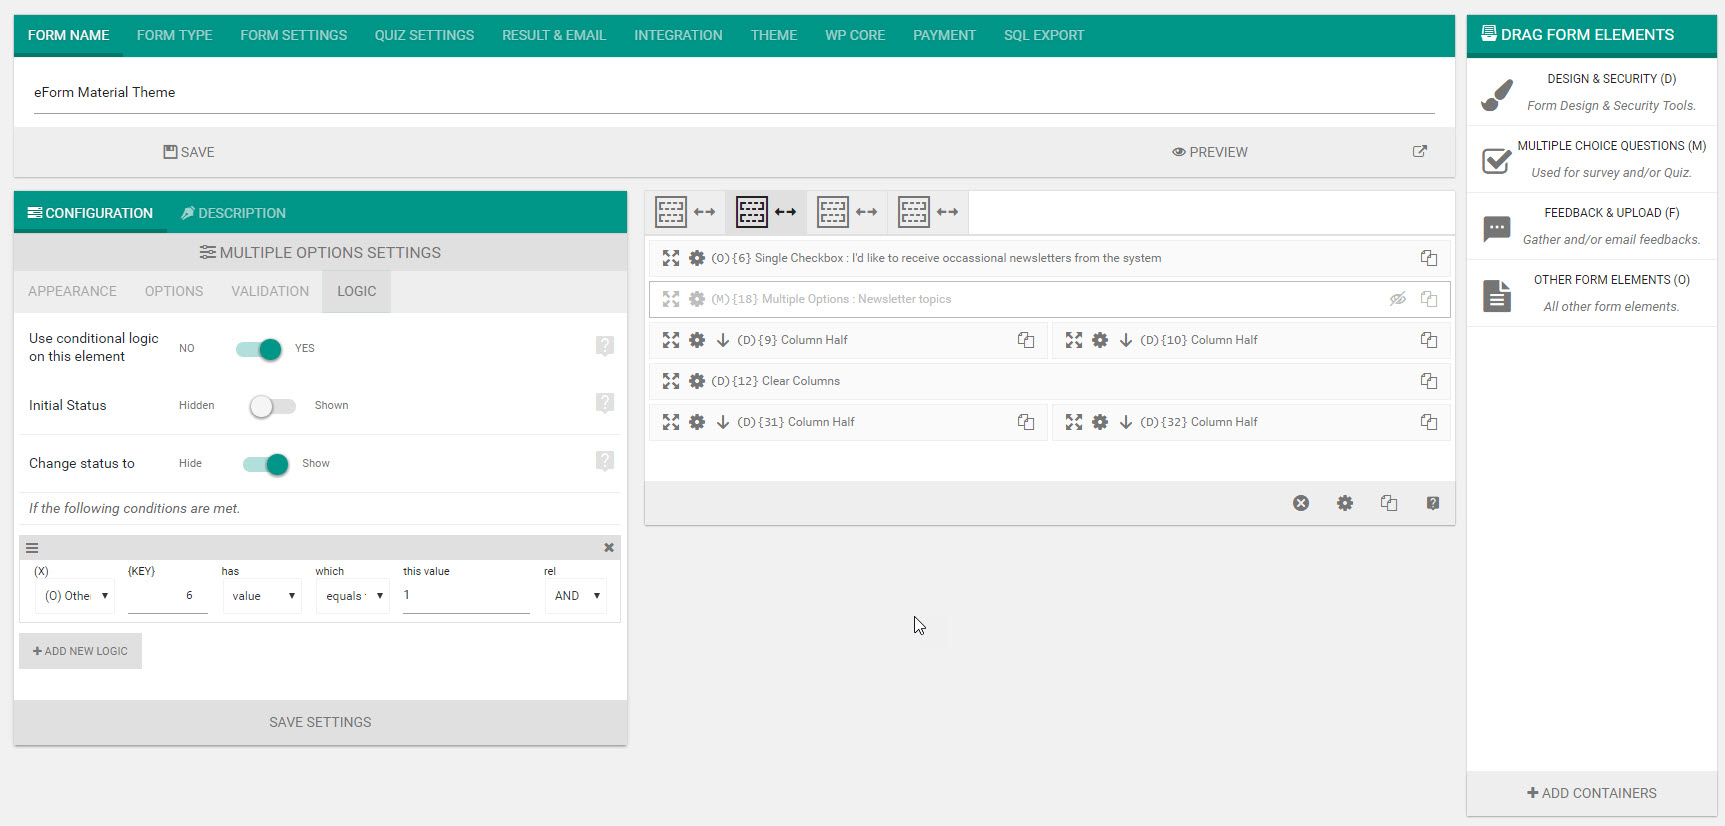Open the 'has' value dropdown

click(x=262, y=596)
